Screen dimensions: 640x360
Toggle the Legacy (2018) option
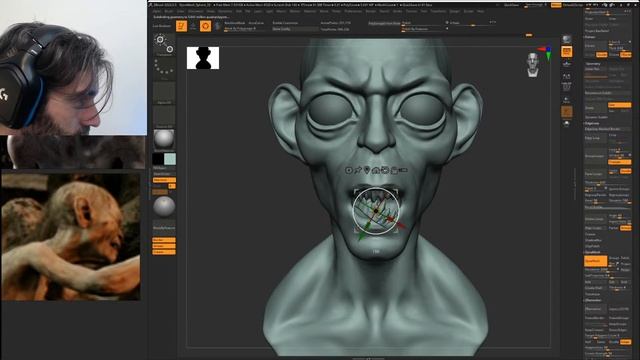click(x=619, y=309)
